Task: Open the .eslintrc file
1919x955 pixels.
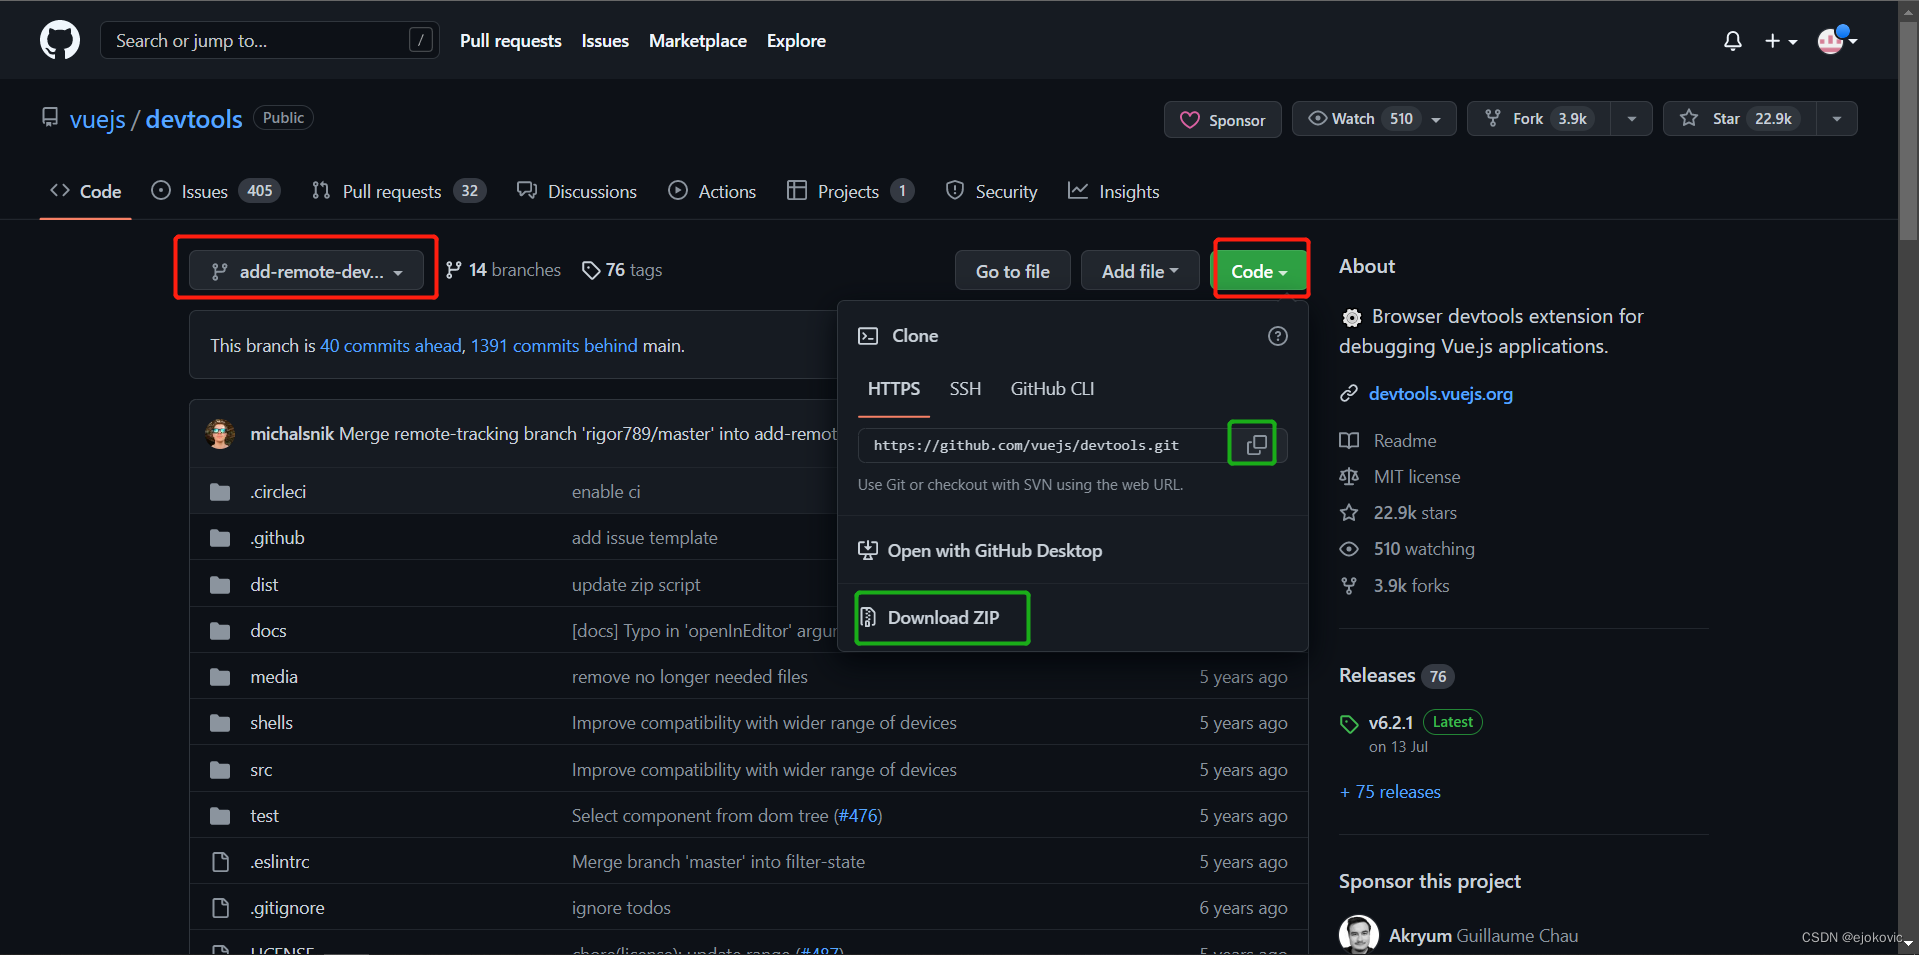Action: pos(280,861)
